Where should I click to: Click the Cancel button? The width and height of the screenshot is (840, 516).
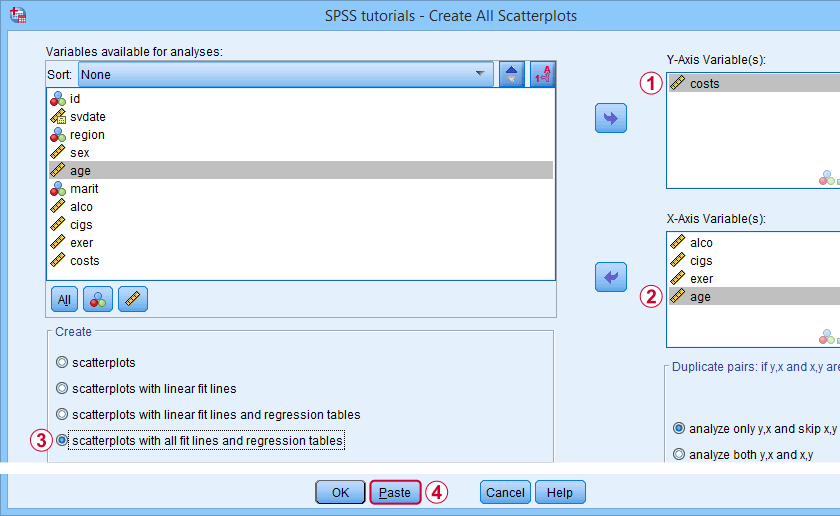tap(505, 492)
